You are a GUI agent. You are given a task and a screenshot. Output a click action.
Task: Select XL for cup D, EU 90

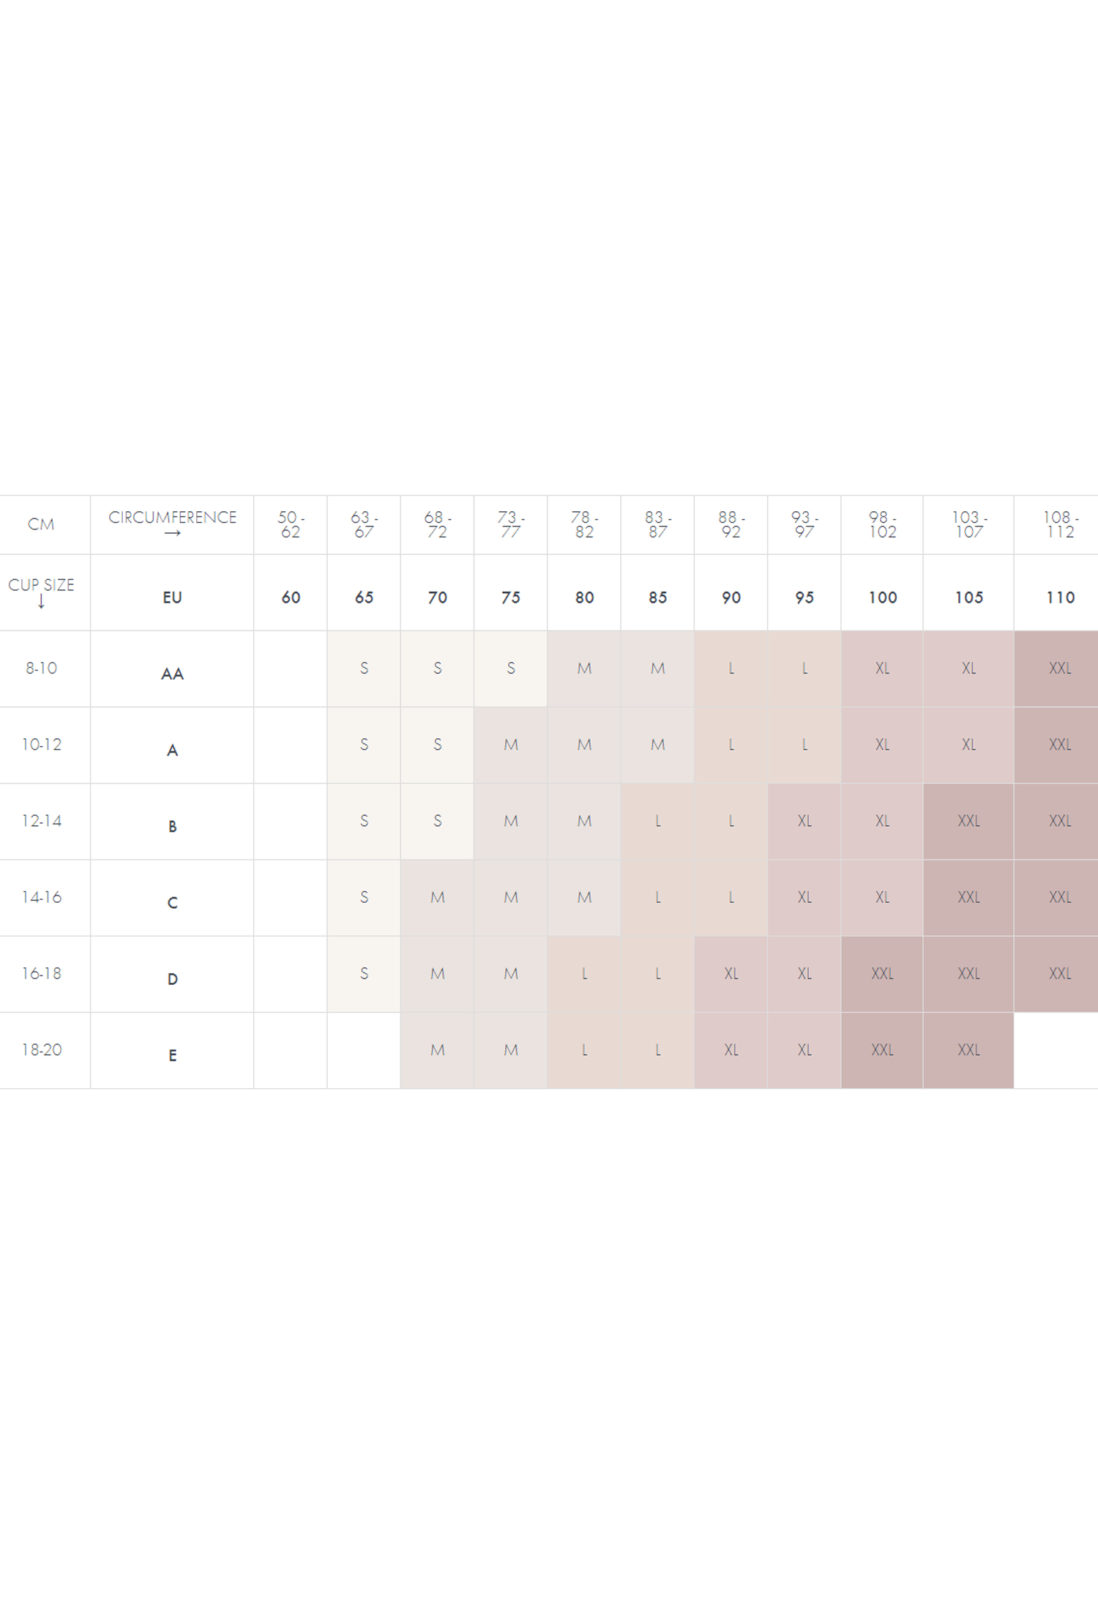click(731, 973)
